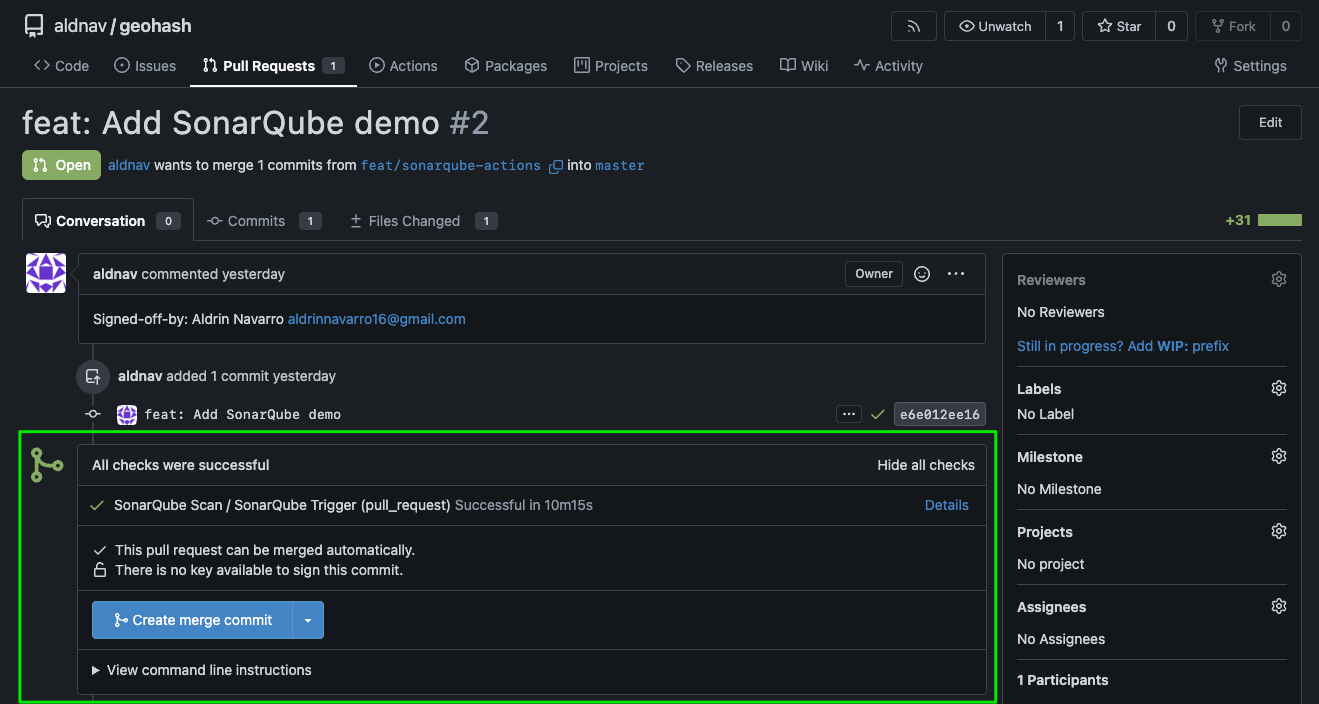Open the geohash repository name link
The height and width of the screenshot is (704, 1319).
click(x=155, y=26)
